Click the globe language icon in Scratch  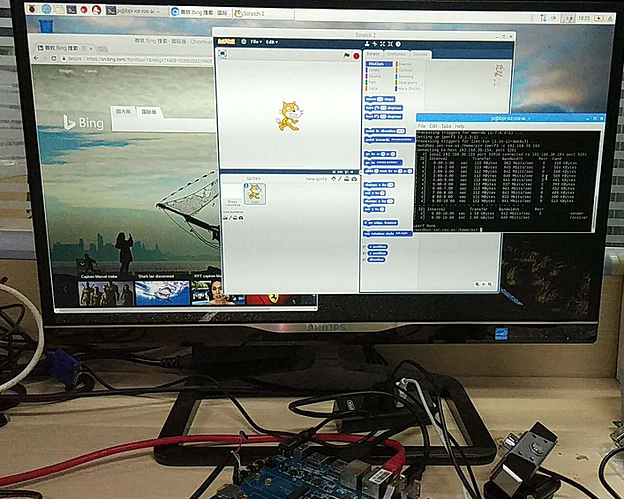243,42
